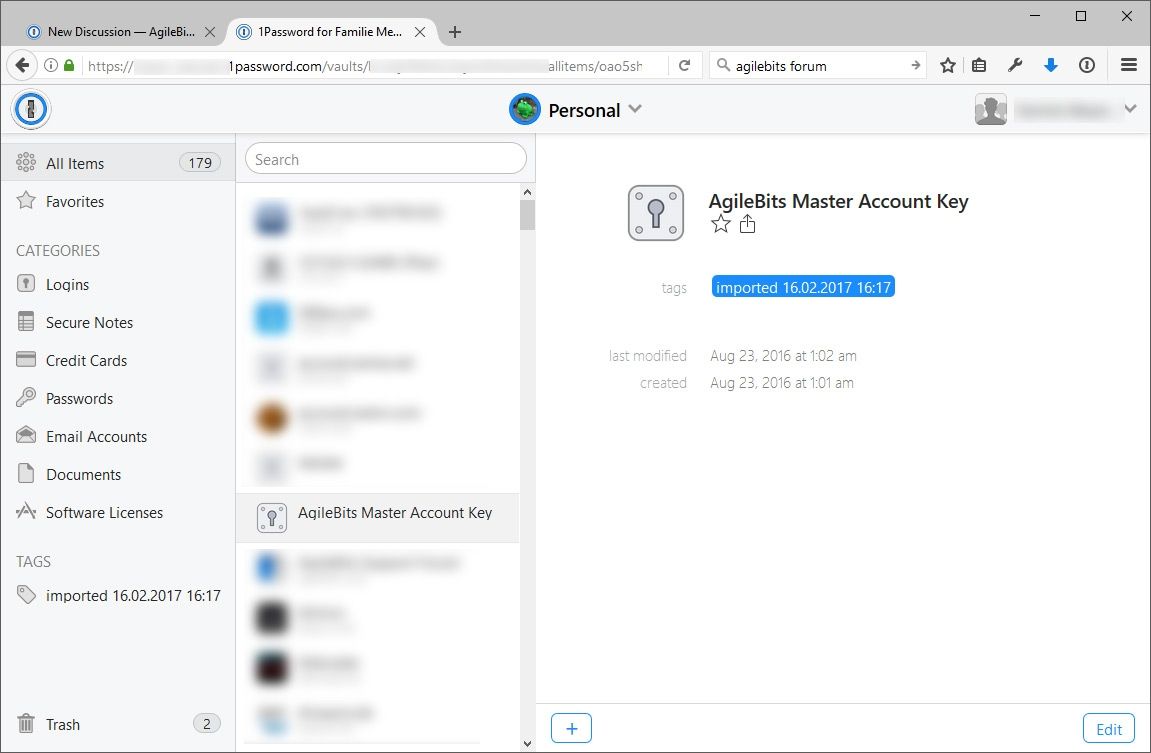Show the Secure Notes category

(x=118, y=322)
